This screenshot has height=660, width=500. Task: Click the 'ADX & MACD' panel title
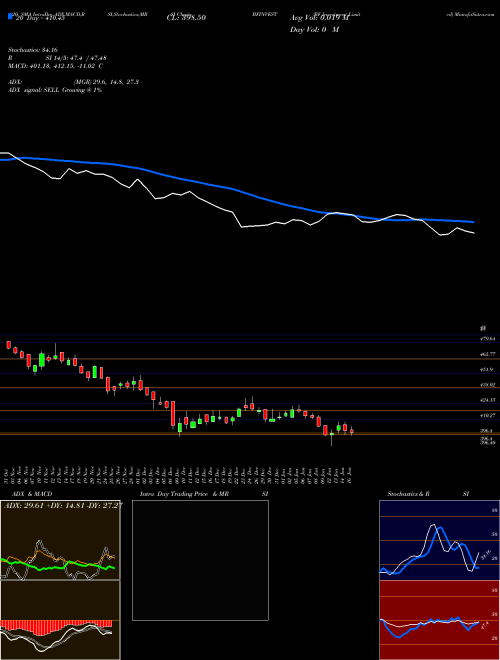[x=32, y=494]
